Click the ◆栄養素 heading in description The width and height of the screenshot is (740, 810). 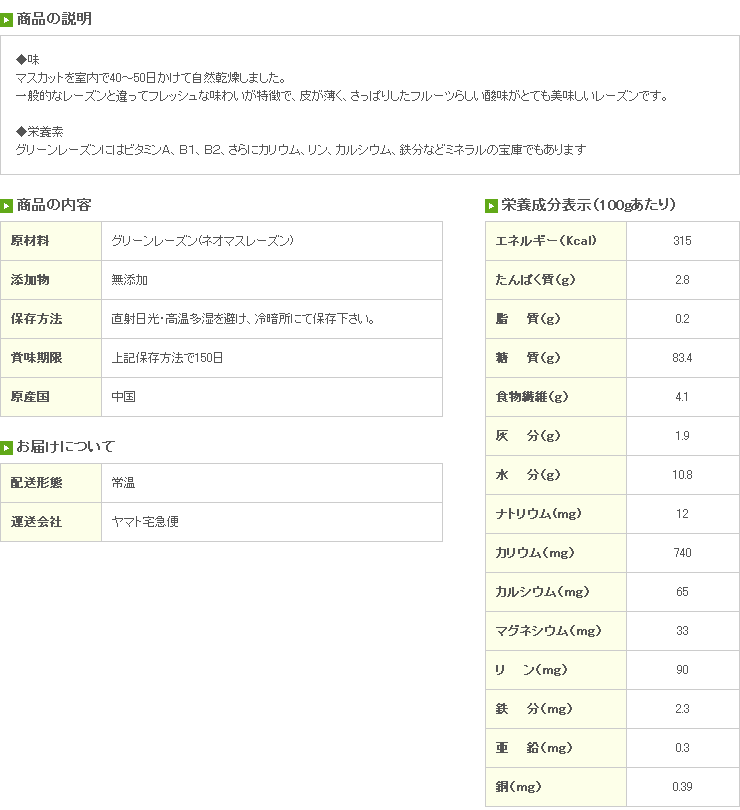pyautogui.click(x=39, y=132)
